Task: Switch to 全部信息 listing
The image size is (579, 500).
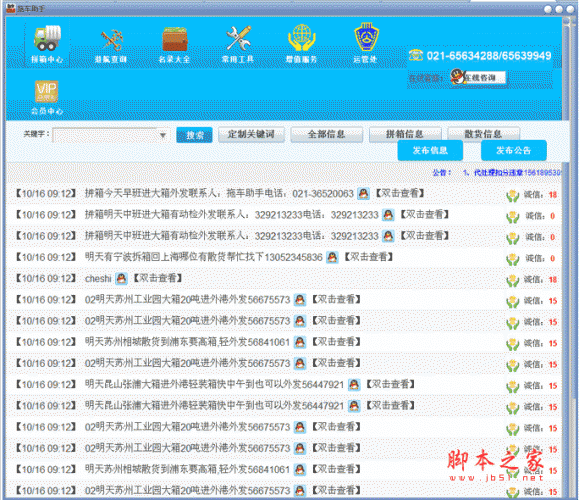Action: tap(326, 134)
